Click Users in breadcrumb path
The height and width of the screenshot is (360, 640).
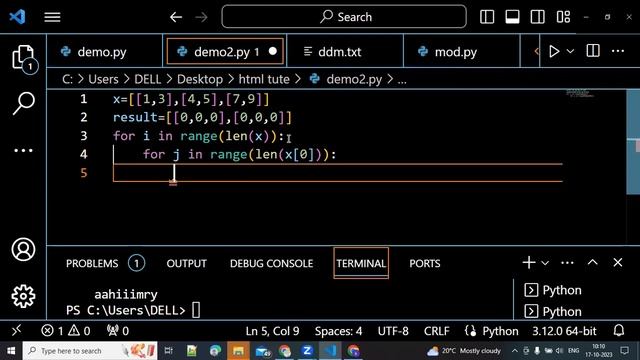(103, 79)
